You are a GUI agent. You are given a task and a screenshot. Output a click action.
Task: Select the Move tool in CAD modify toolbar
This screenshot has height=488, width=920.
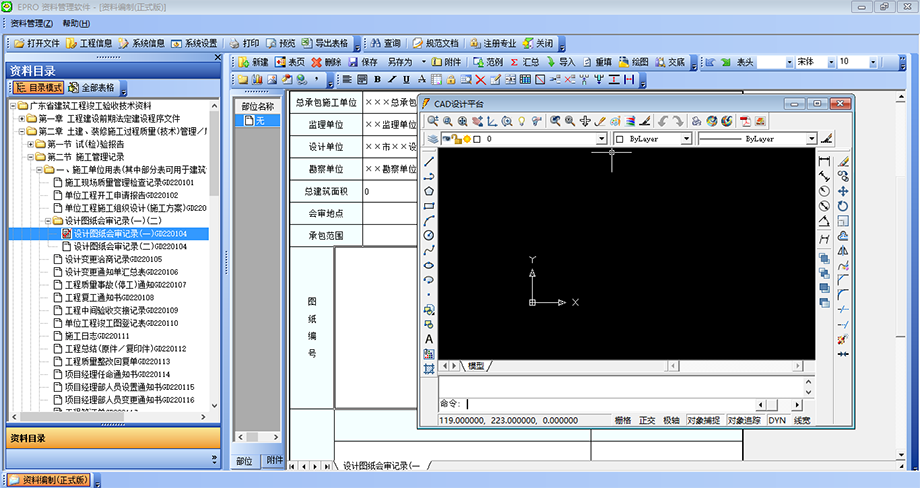[x=843, y=191]
